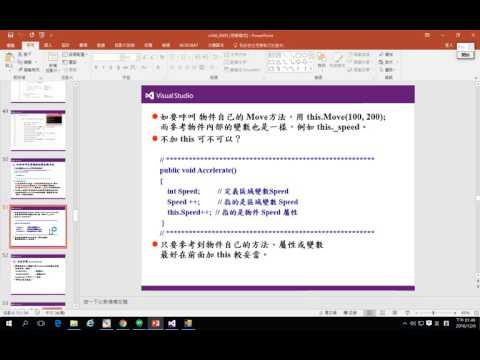Select the currently highlighted slide thumbnail
This screenshot has height=360, width=480.
click(38, 227)
